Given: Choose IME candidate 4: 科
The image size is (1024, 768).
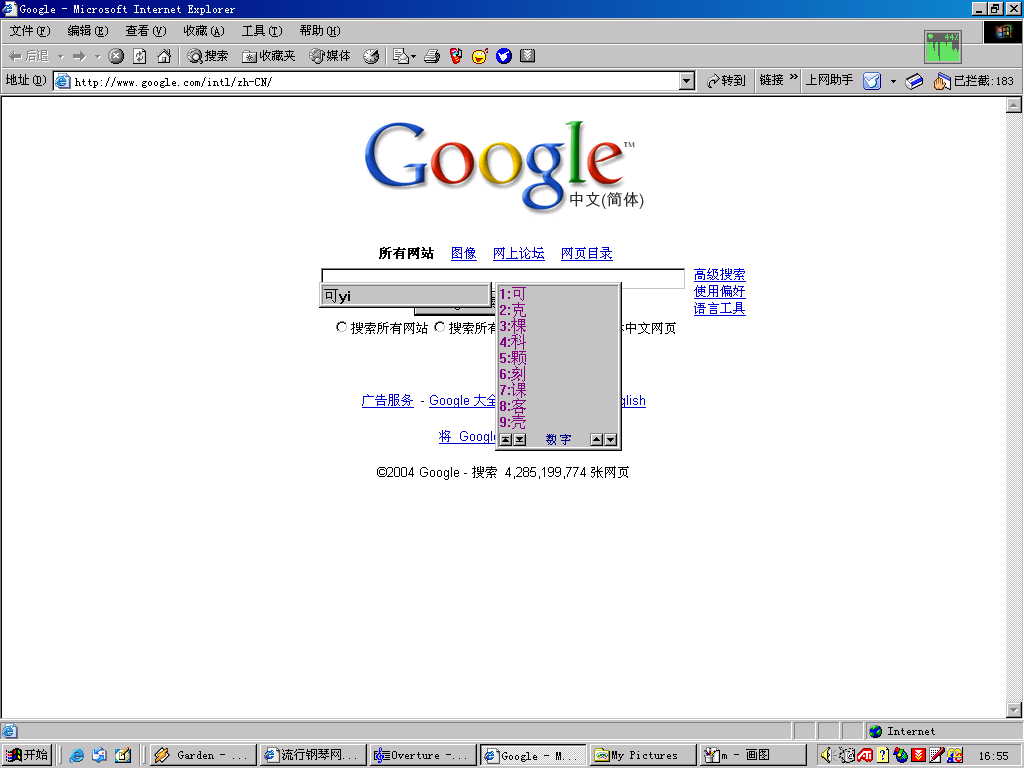Looking at the screenshot, I should (513, 342).
